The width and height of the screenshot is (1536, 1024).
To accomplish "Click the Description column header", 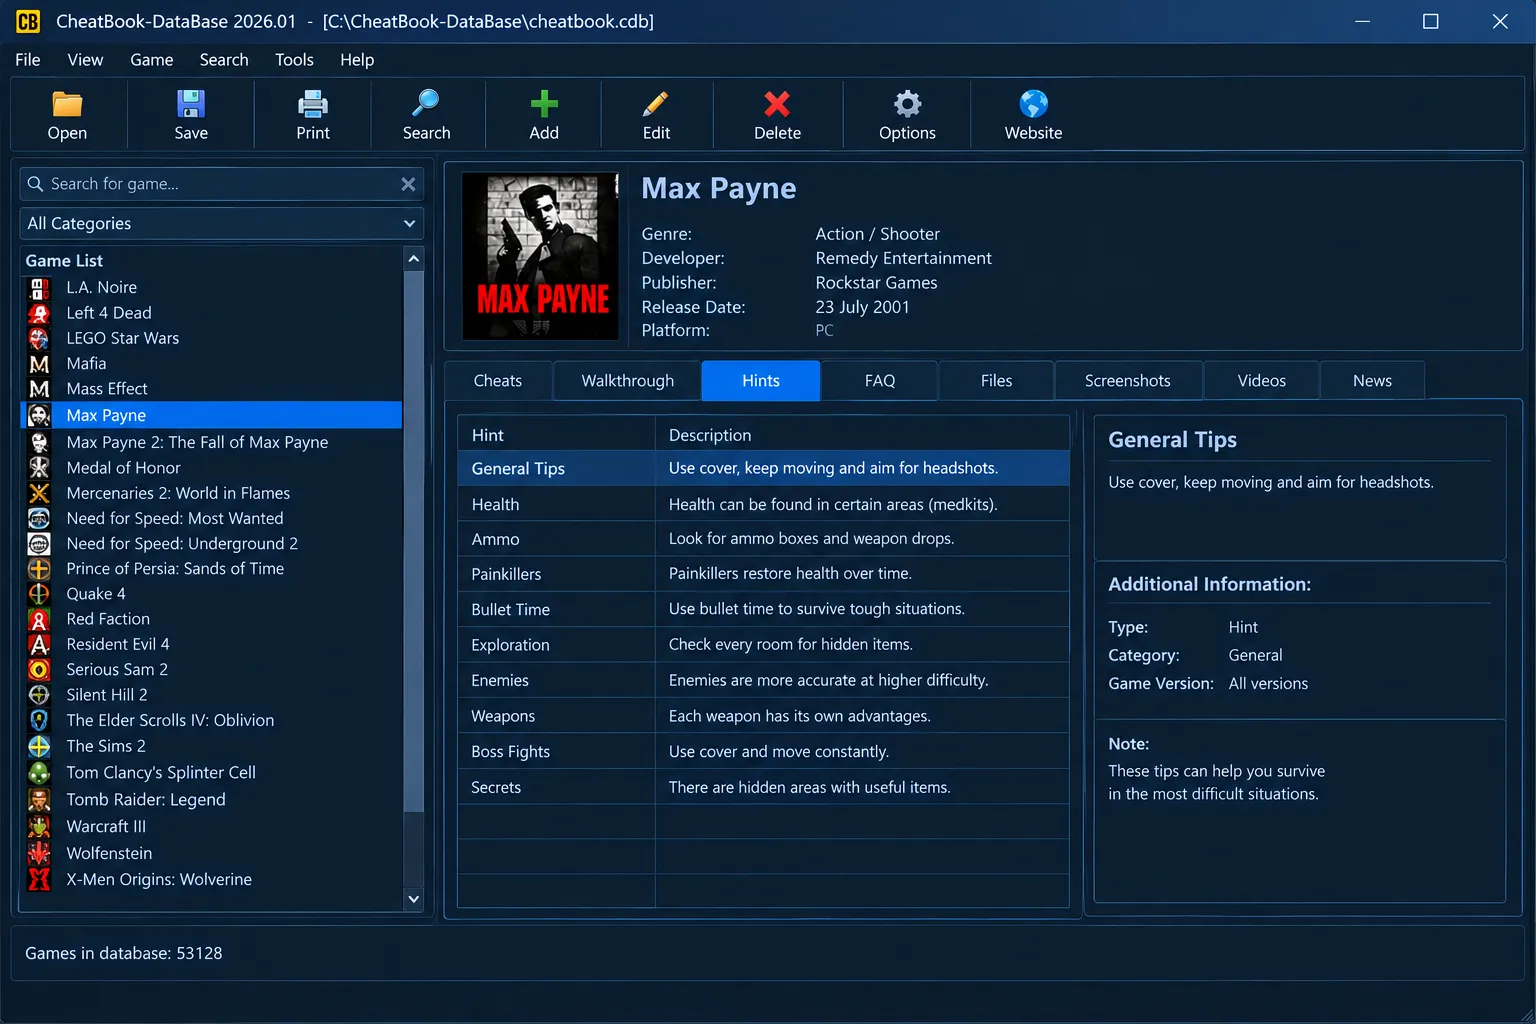I will (862, 435).
